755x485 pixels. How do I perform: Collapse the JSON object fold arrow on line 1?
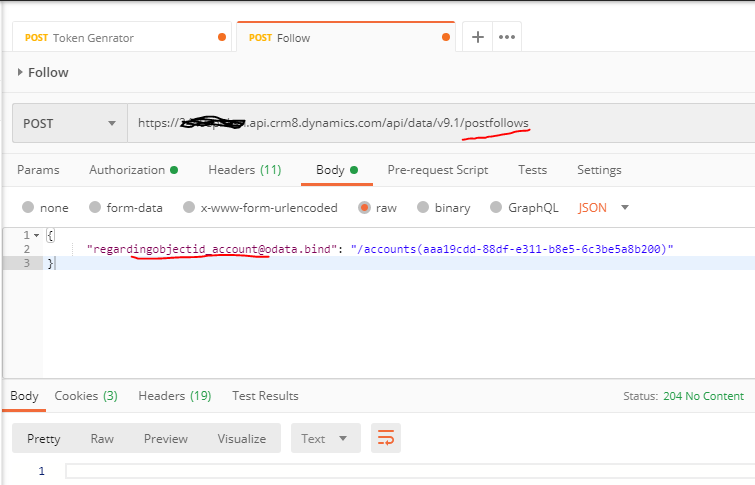(x=37, y=236)
